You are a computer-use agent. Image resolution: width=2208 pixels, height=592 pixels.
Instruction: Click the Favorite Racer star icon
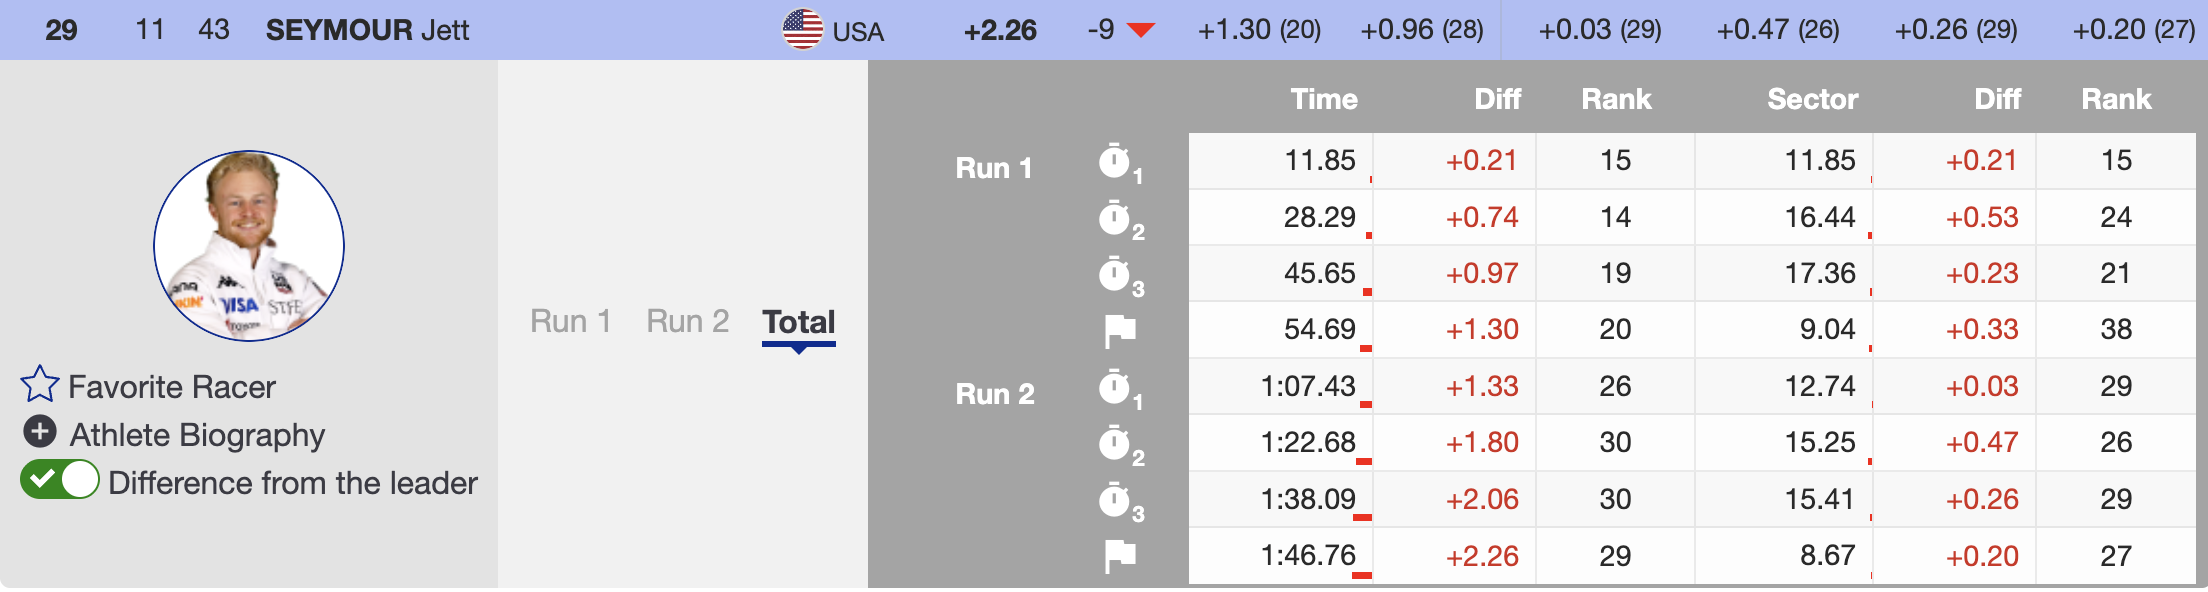(x=40, y=384)
